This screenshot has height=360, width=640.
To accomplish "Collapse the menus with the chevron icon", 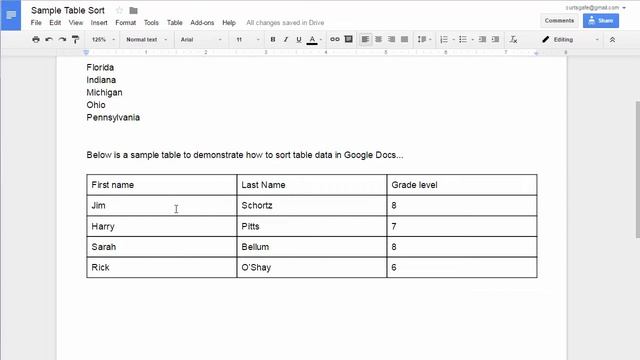I will coord(612,40).
